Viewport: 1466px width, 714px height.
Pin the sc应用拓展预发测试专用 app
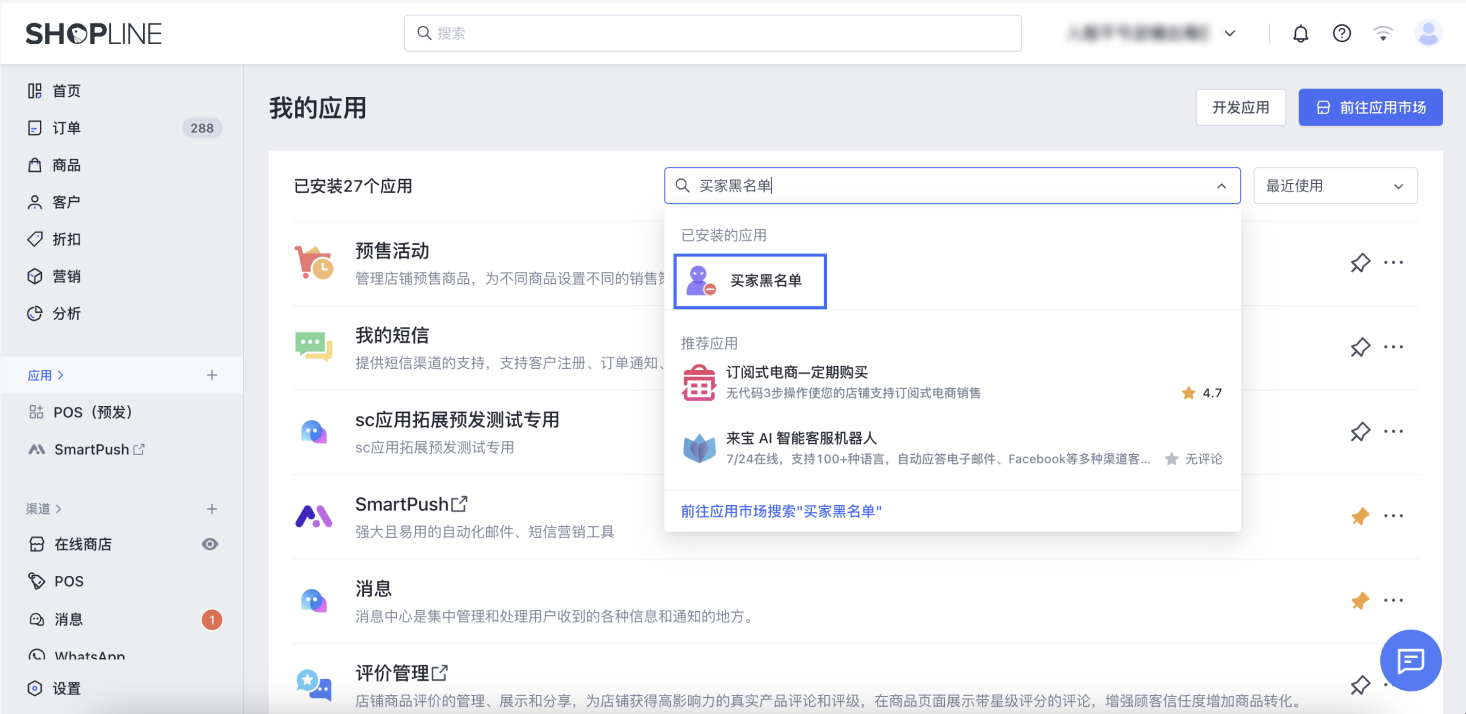[x=1360, y=432]
